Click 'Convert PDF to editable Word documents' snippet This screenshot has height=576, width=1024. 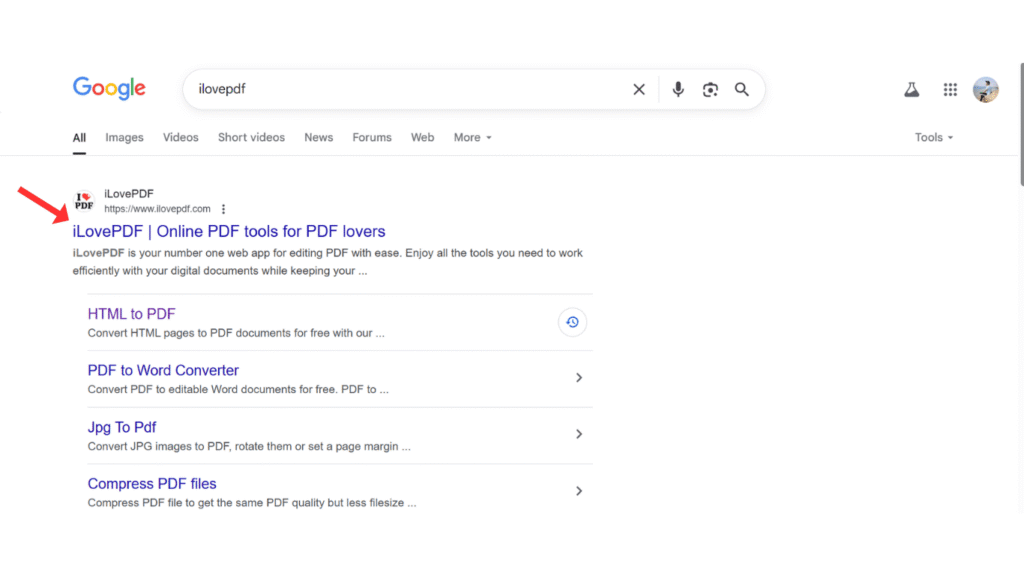(x=238, y=389)
